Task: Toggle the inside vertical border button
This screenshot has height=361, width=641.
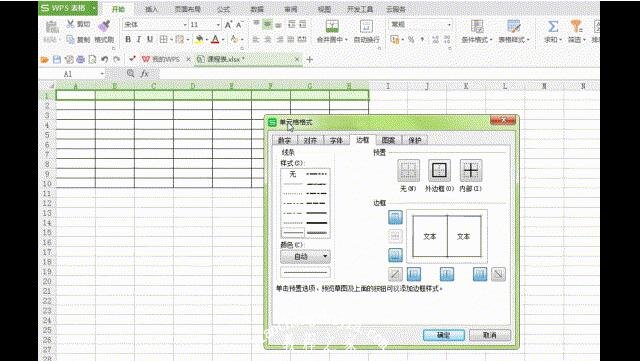Action: [x=446, y=274]
